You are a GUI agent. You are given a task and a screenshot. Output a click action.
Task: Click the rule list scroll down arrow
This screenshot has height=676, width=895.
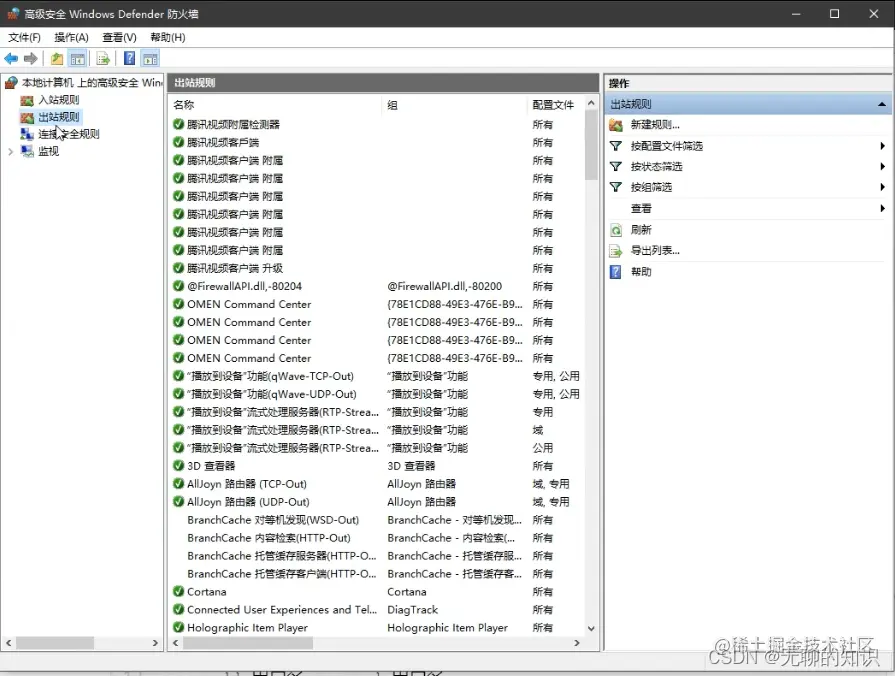591,629
